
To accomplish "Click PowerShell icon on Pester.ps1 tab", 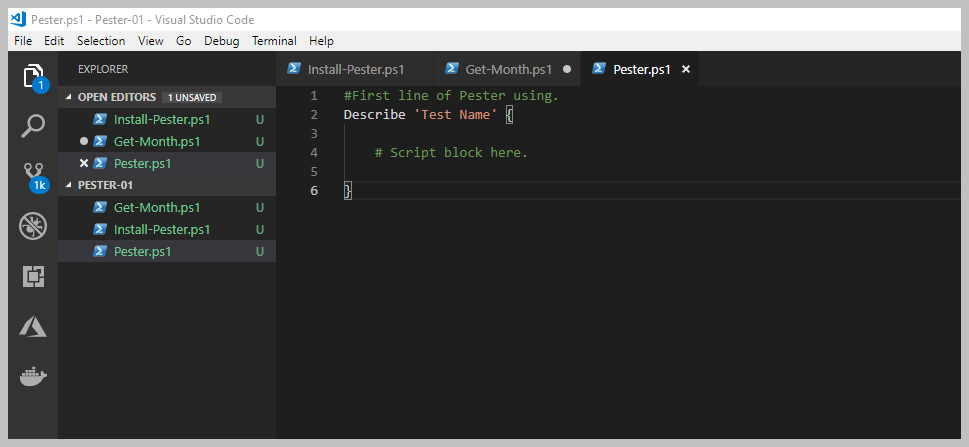I will [599, 69].
